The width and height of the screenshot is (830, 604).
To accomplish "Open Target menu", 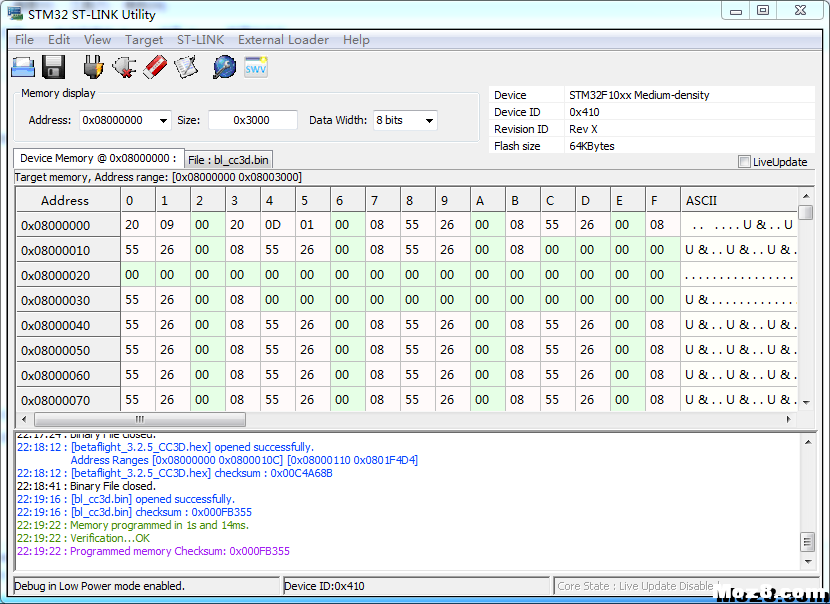I will click(x=144, y=40).
